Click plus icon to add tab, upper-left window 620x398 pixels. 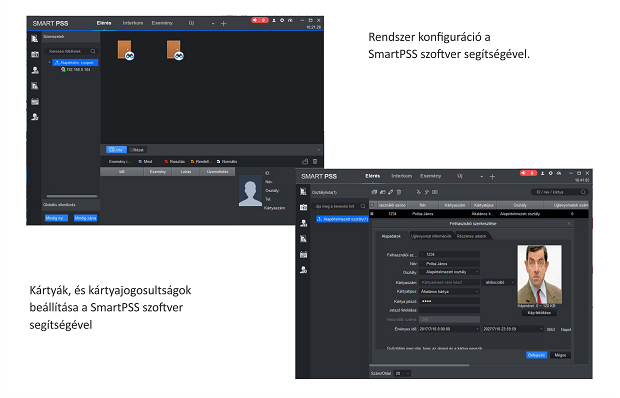(x=223, y=23)
